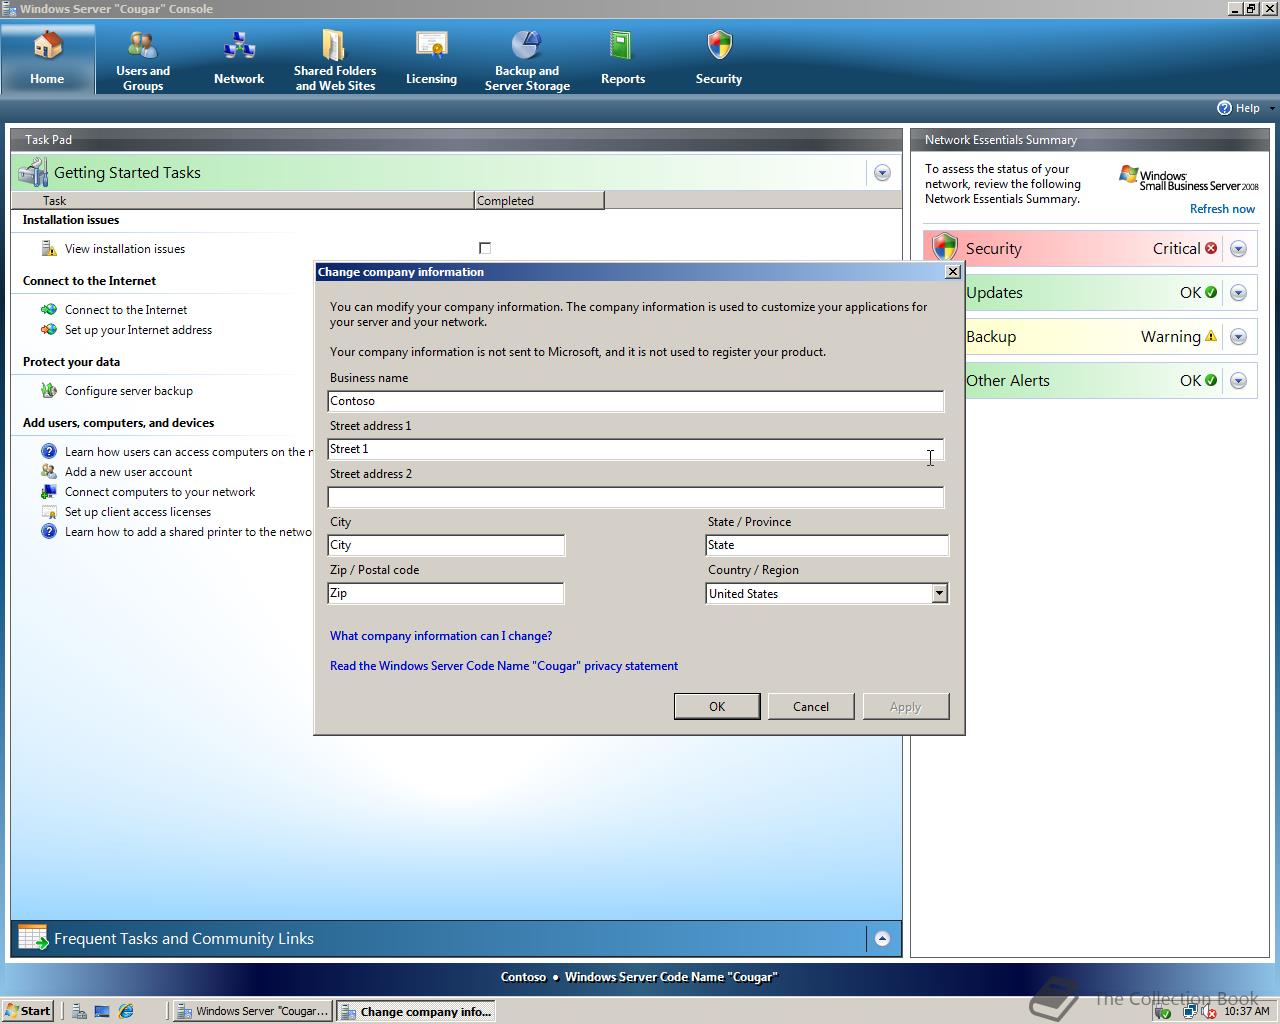Click Refresh now link

1222,209
